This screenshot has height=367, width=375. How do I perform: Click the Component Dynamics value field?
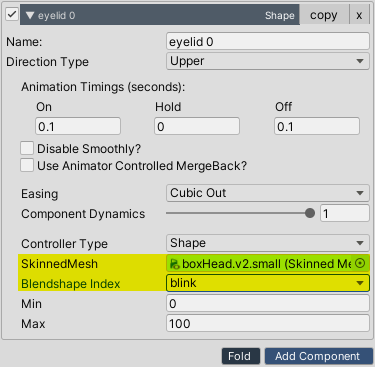point(345,213)
